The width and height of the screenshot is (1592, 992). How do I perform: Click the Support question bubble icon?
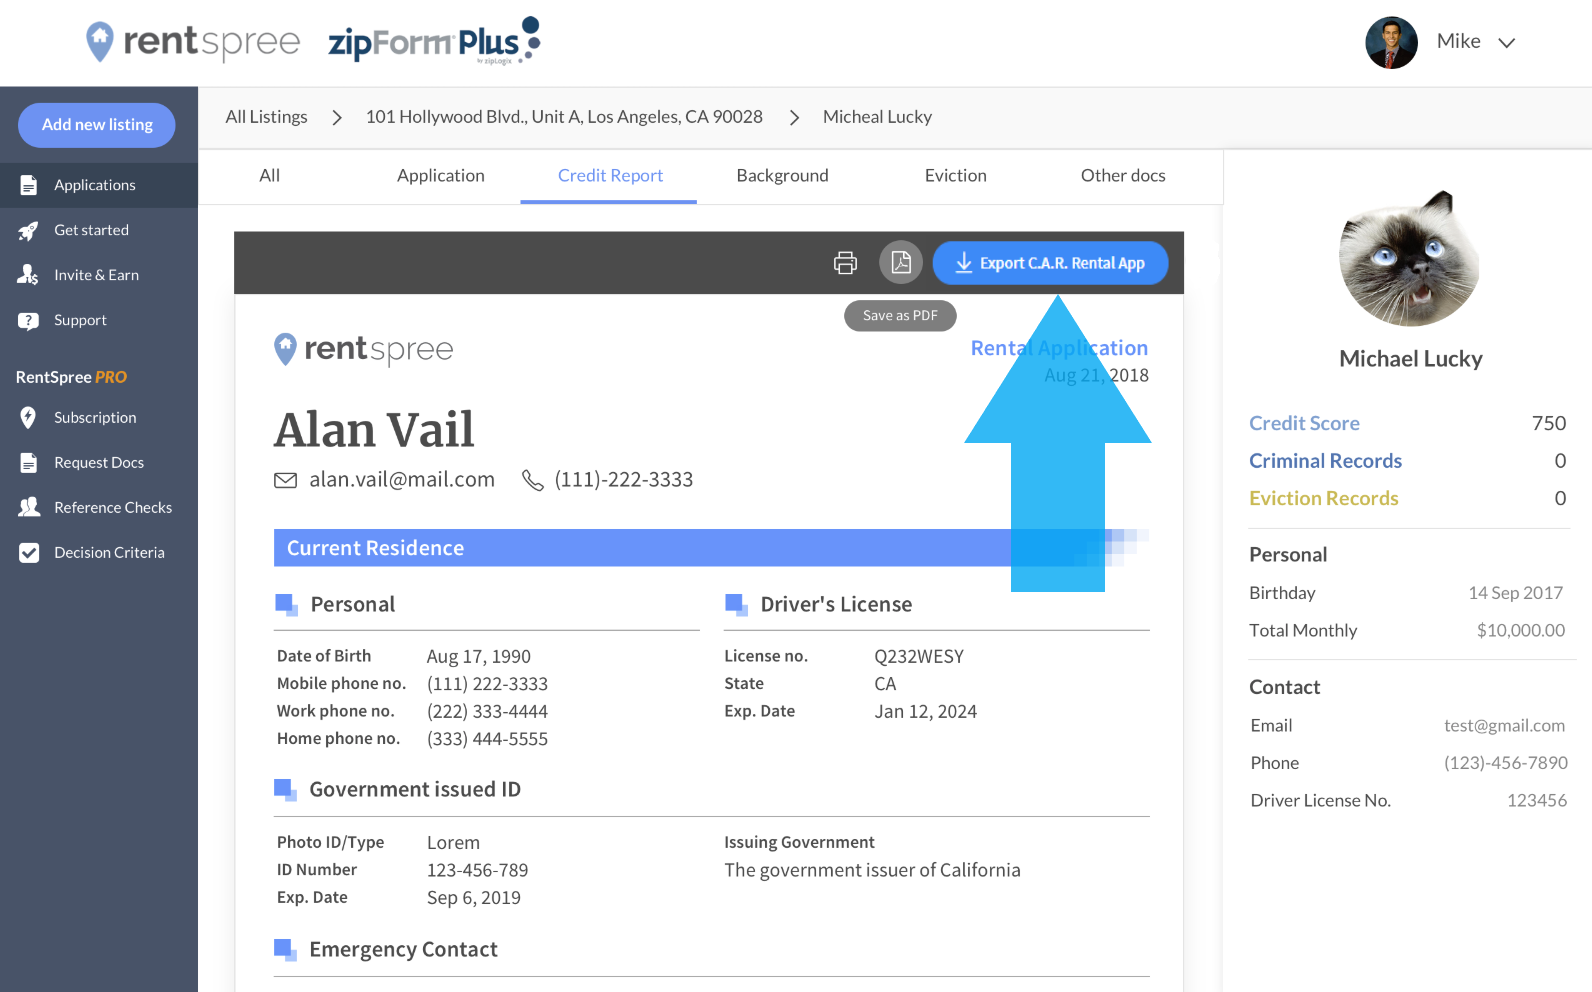[28, 320]
